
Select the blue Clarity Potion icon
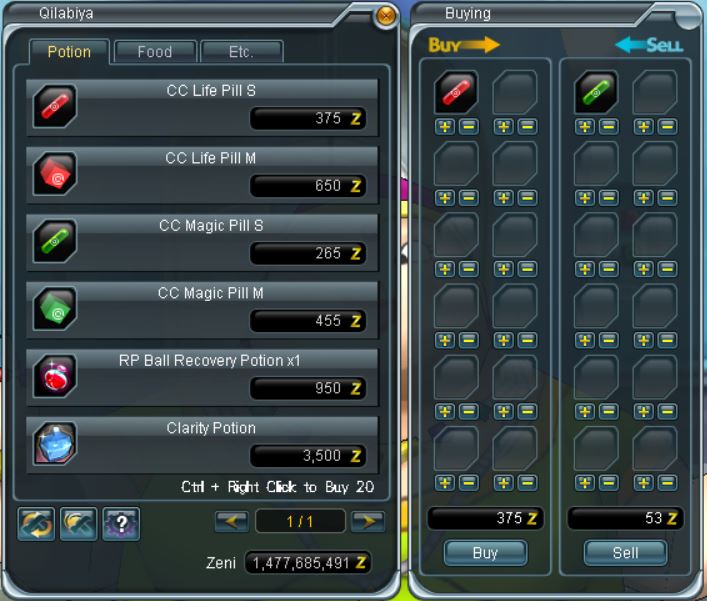[x=55, y=444]
